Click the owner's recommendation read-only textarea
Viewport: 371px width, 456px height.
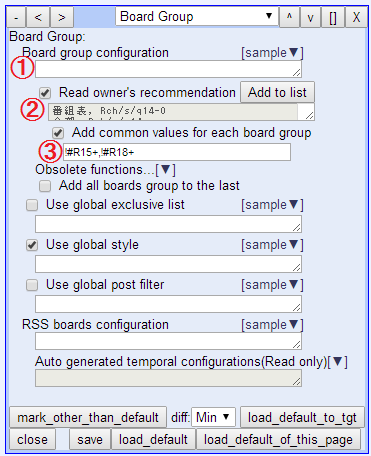[x=181, y=112]
